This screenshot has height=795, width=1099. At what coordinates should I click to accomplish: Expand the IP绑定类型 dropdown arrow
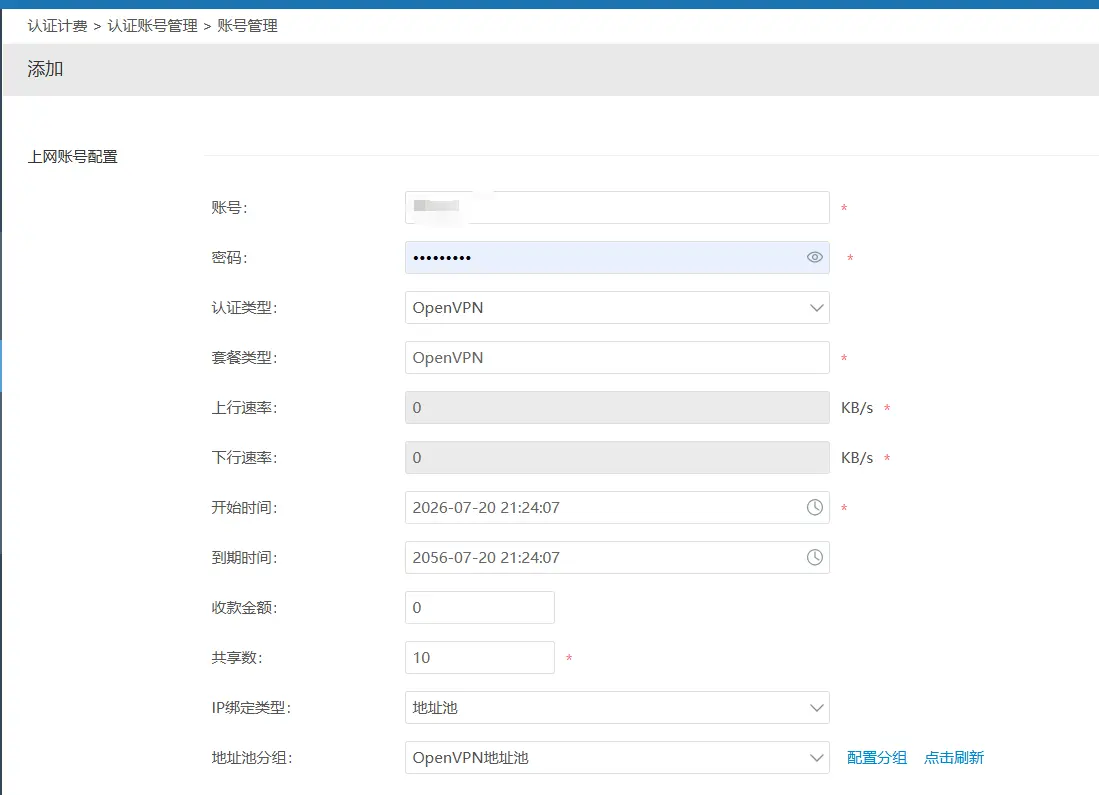coord(816,708)
